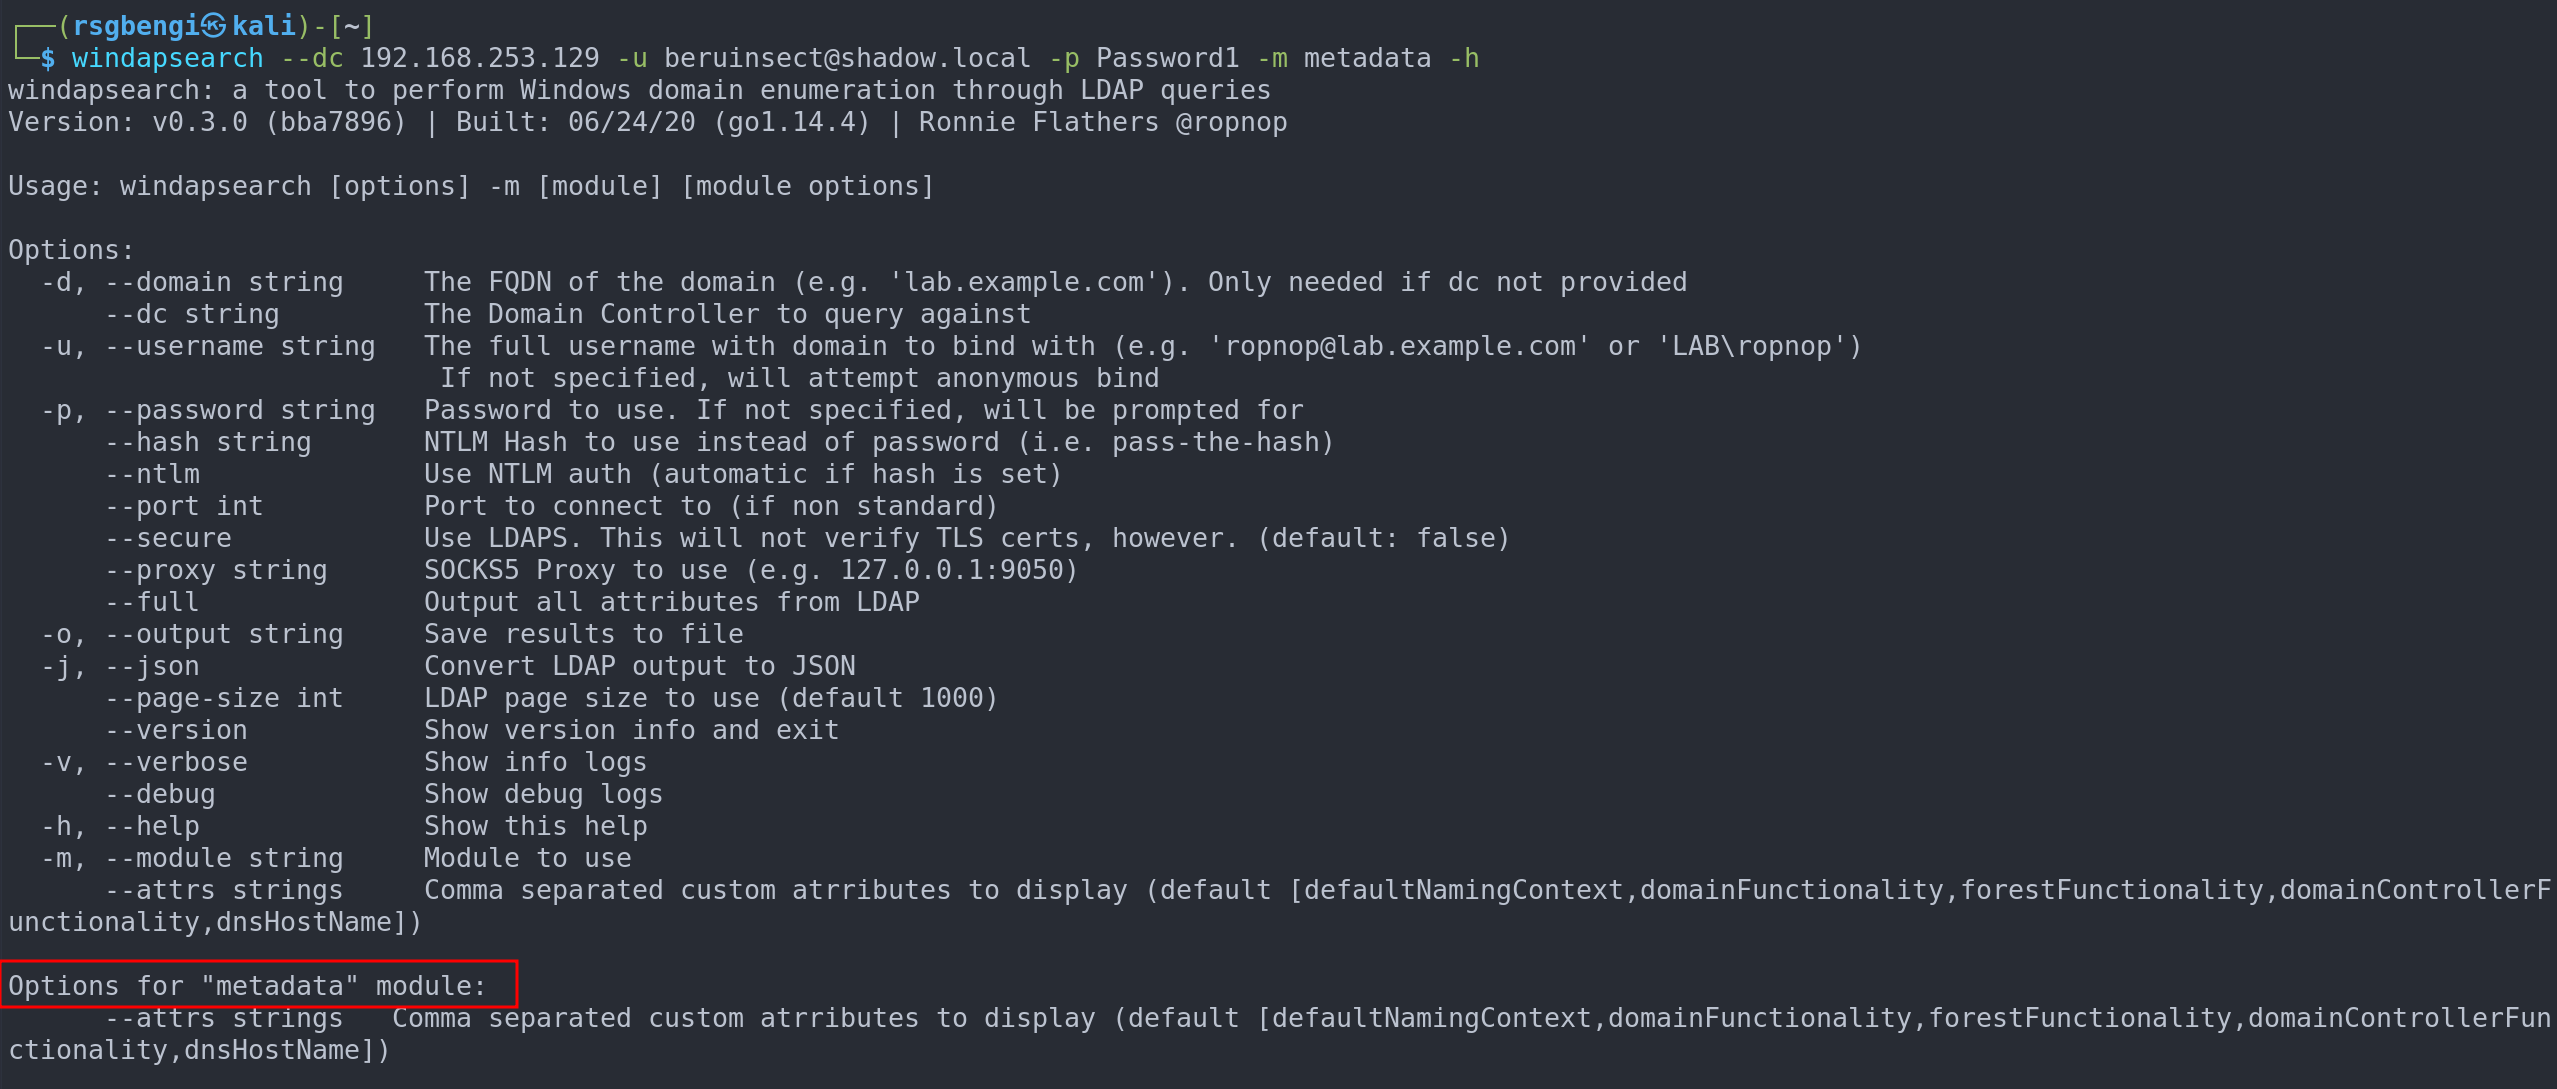Select the version string v0.3.0

click(199, 122)
